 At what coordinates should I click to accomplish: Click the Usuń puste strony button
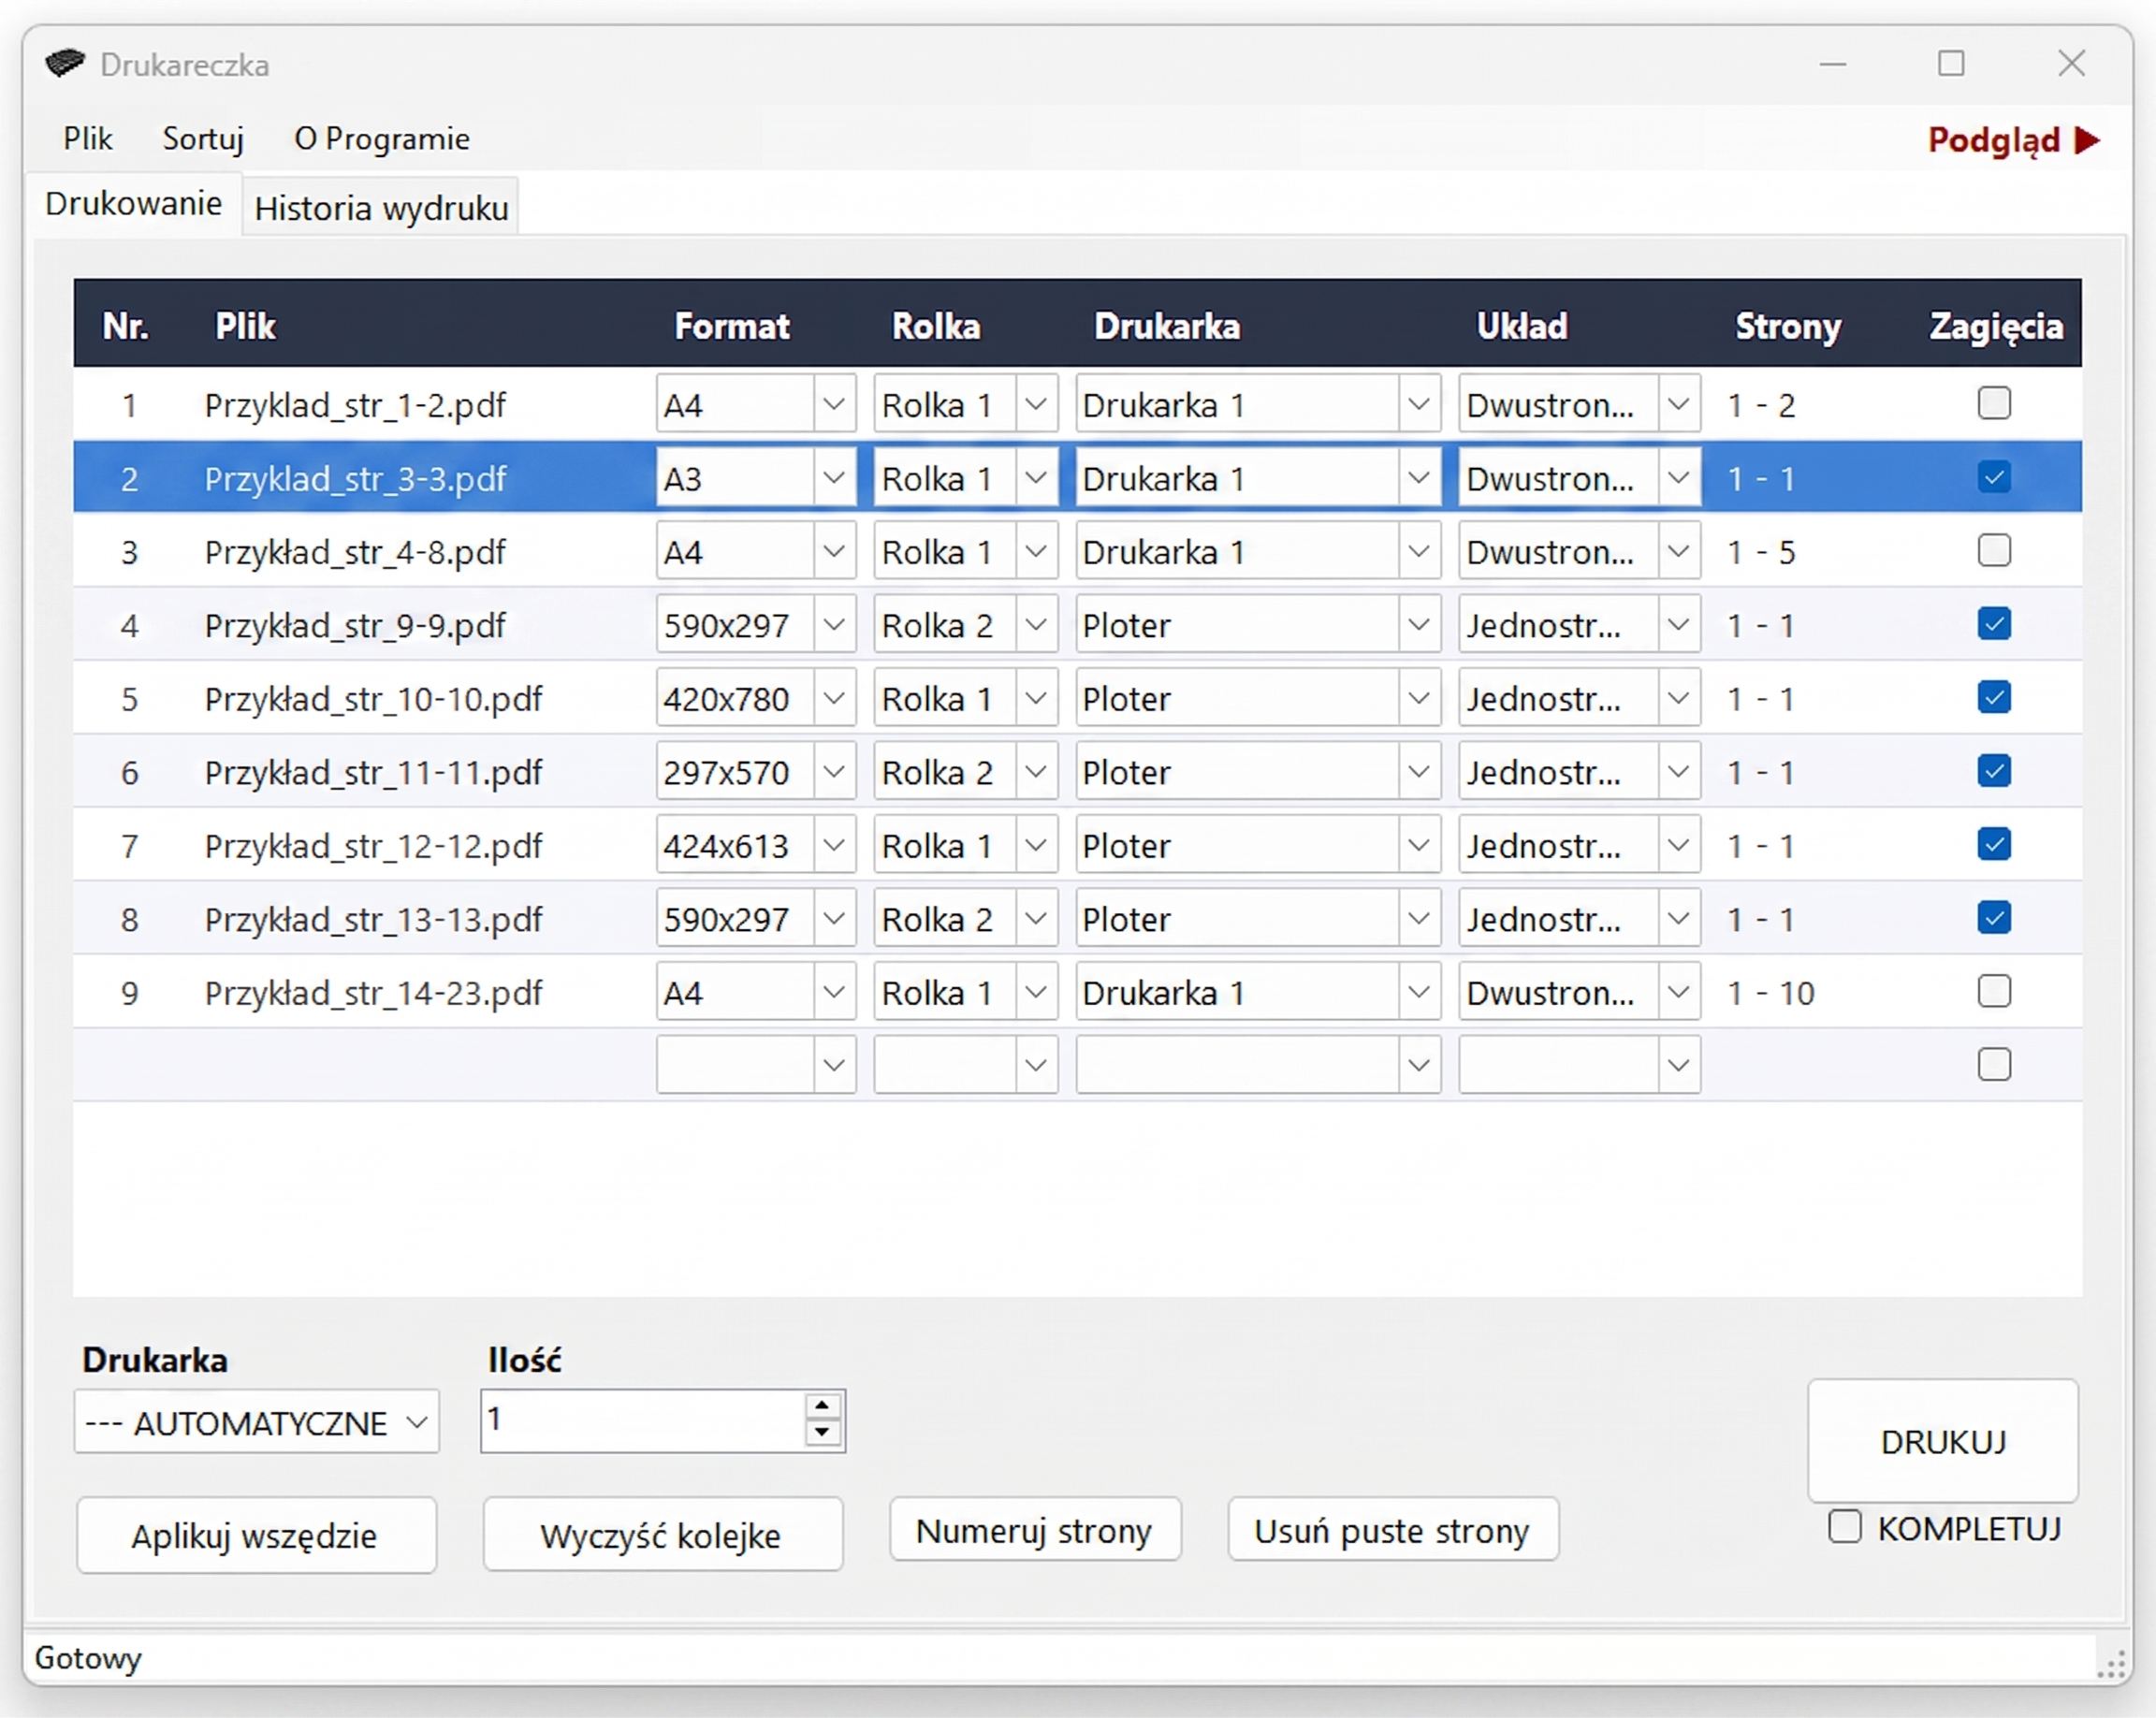tap(1393, 1530)
